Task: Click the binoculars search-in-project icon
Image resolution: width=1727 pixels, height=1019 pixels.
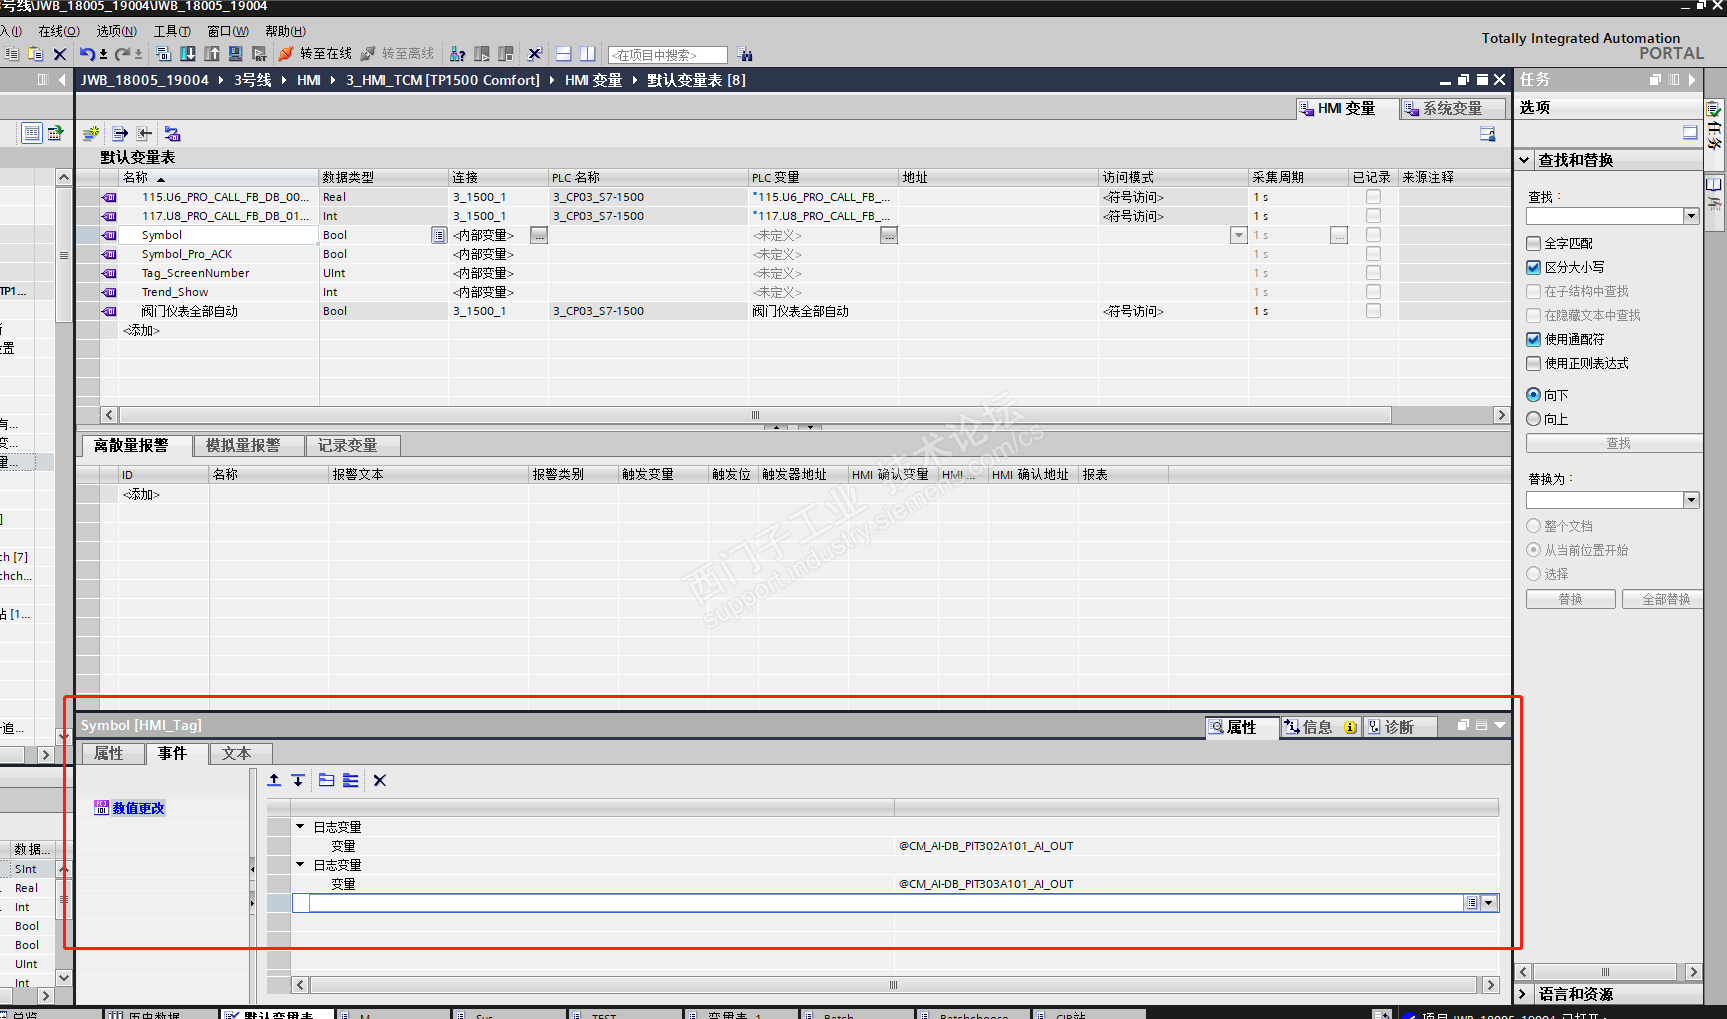Action: pyautogui.click(x=745, y=54)
